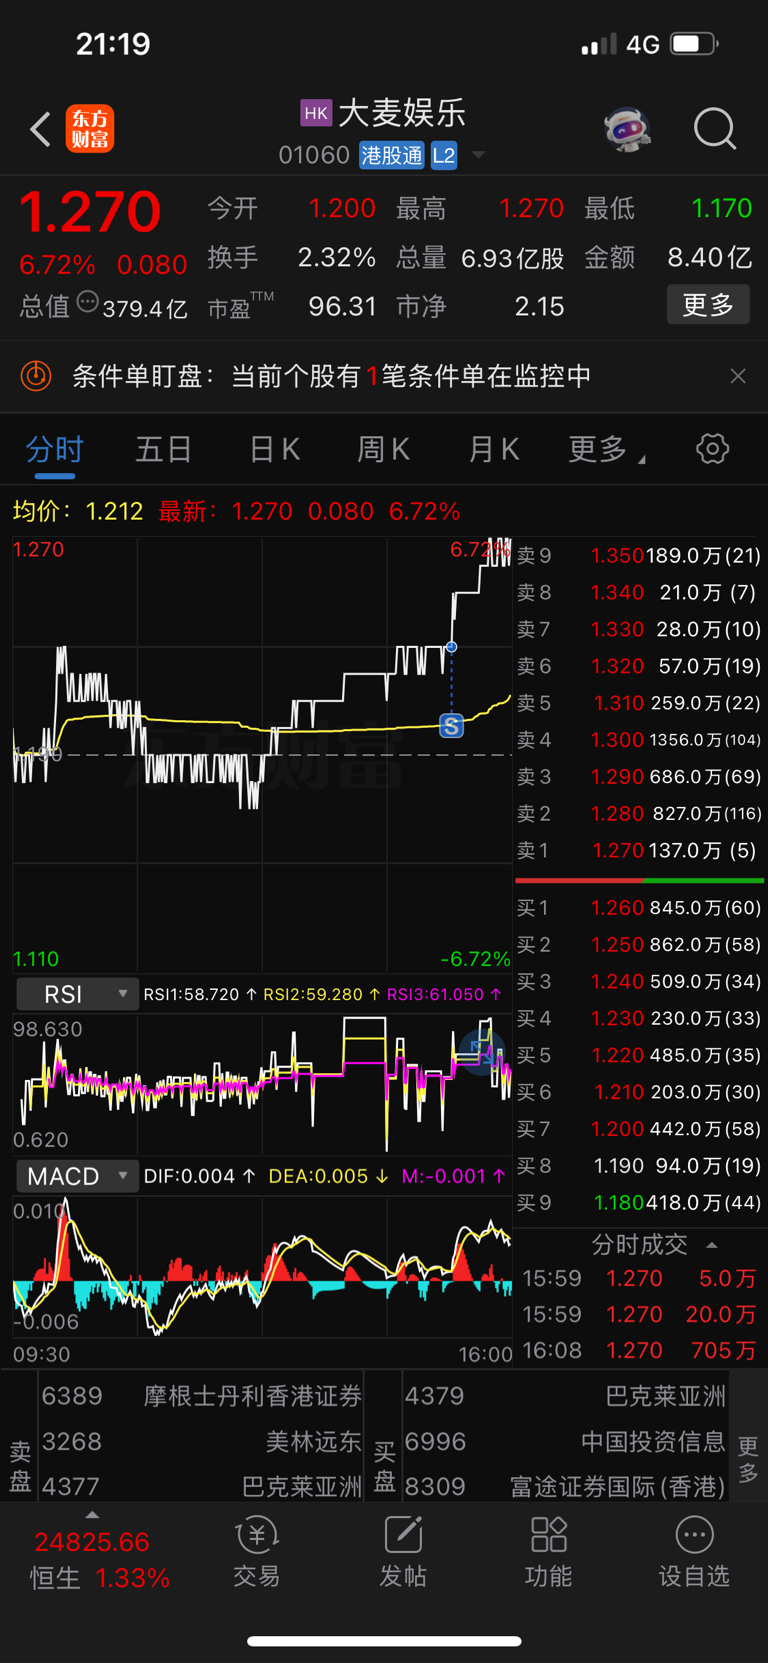Open the MACD indicator dropdown
Screen dimensions: 768x1663
[77, 1176]
